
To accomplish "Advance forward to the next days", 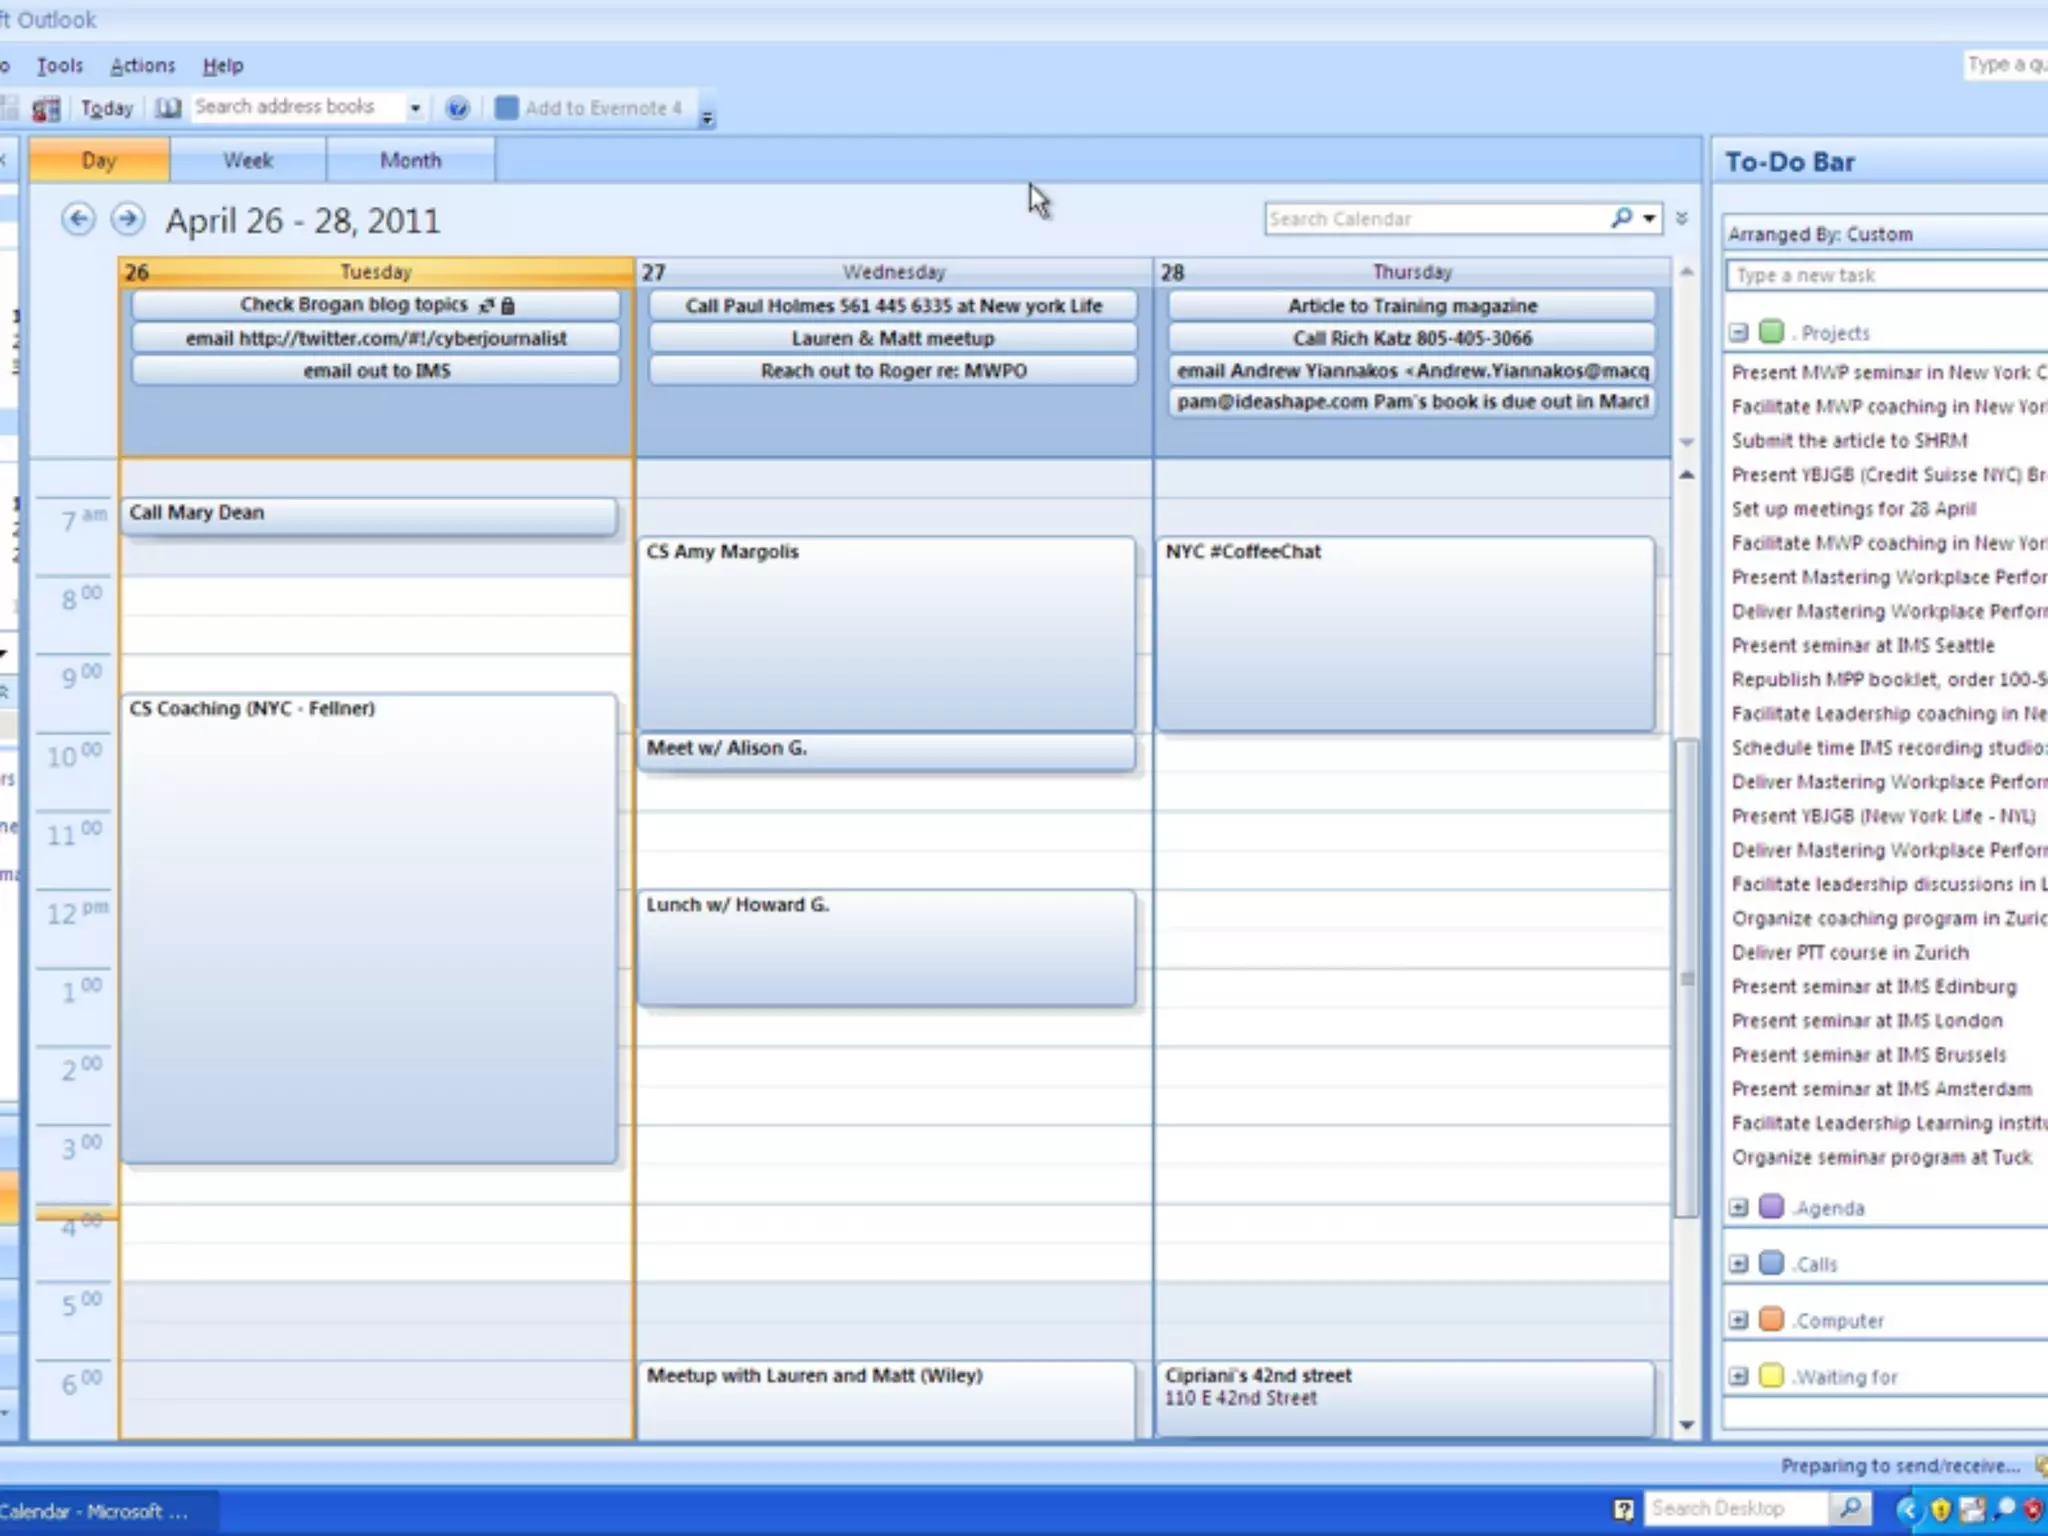I will pyautogui.click(x=128, y=219).
